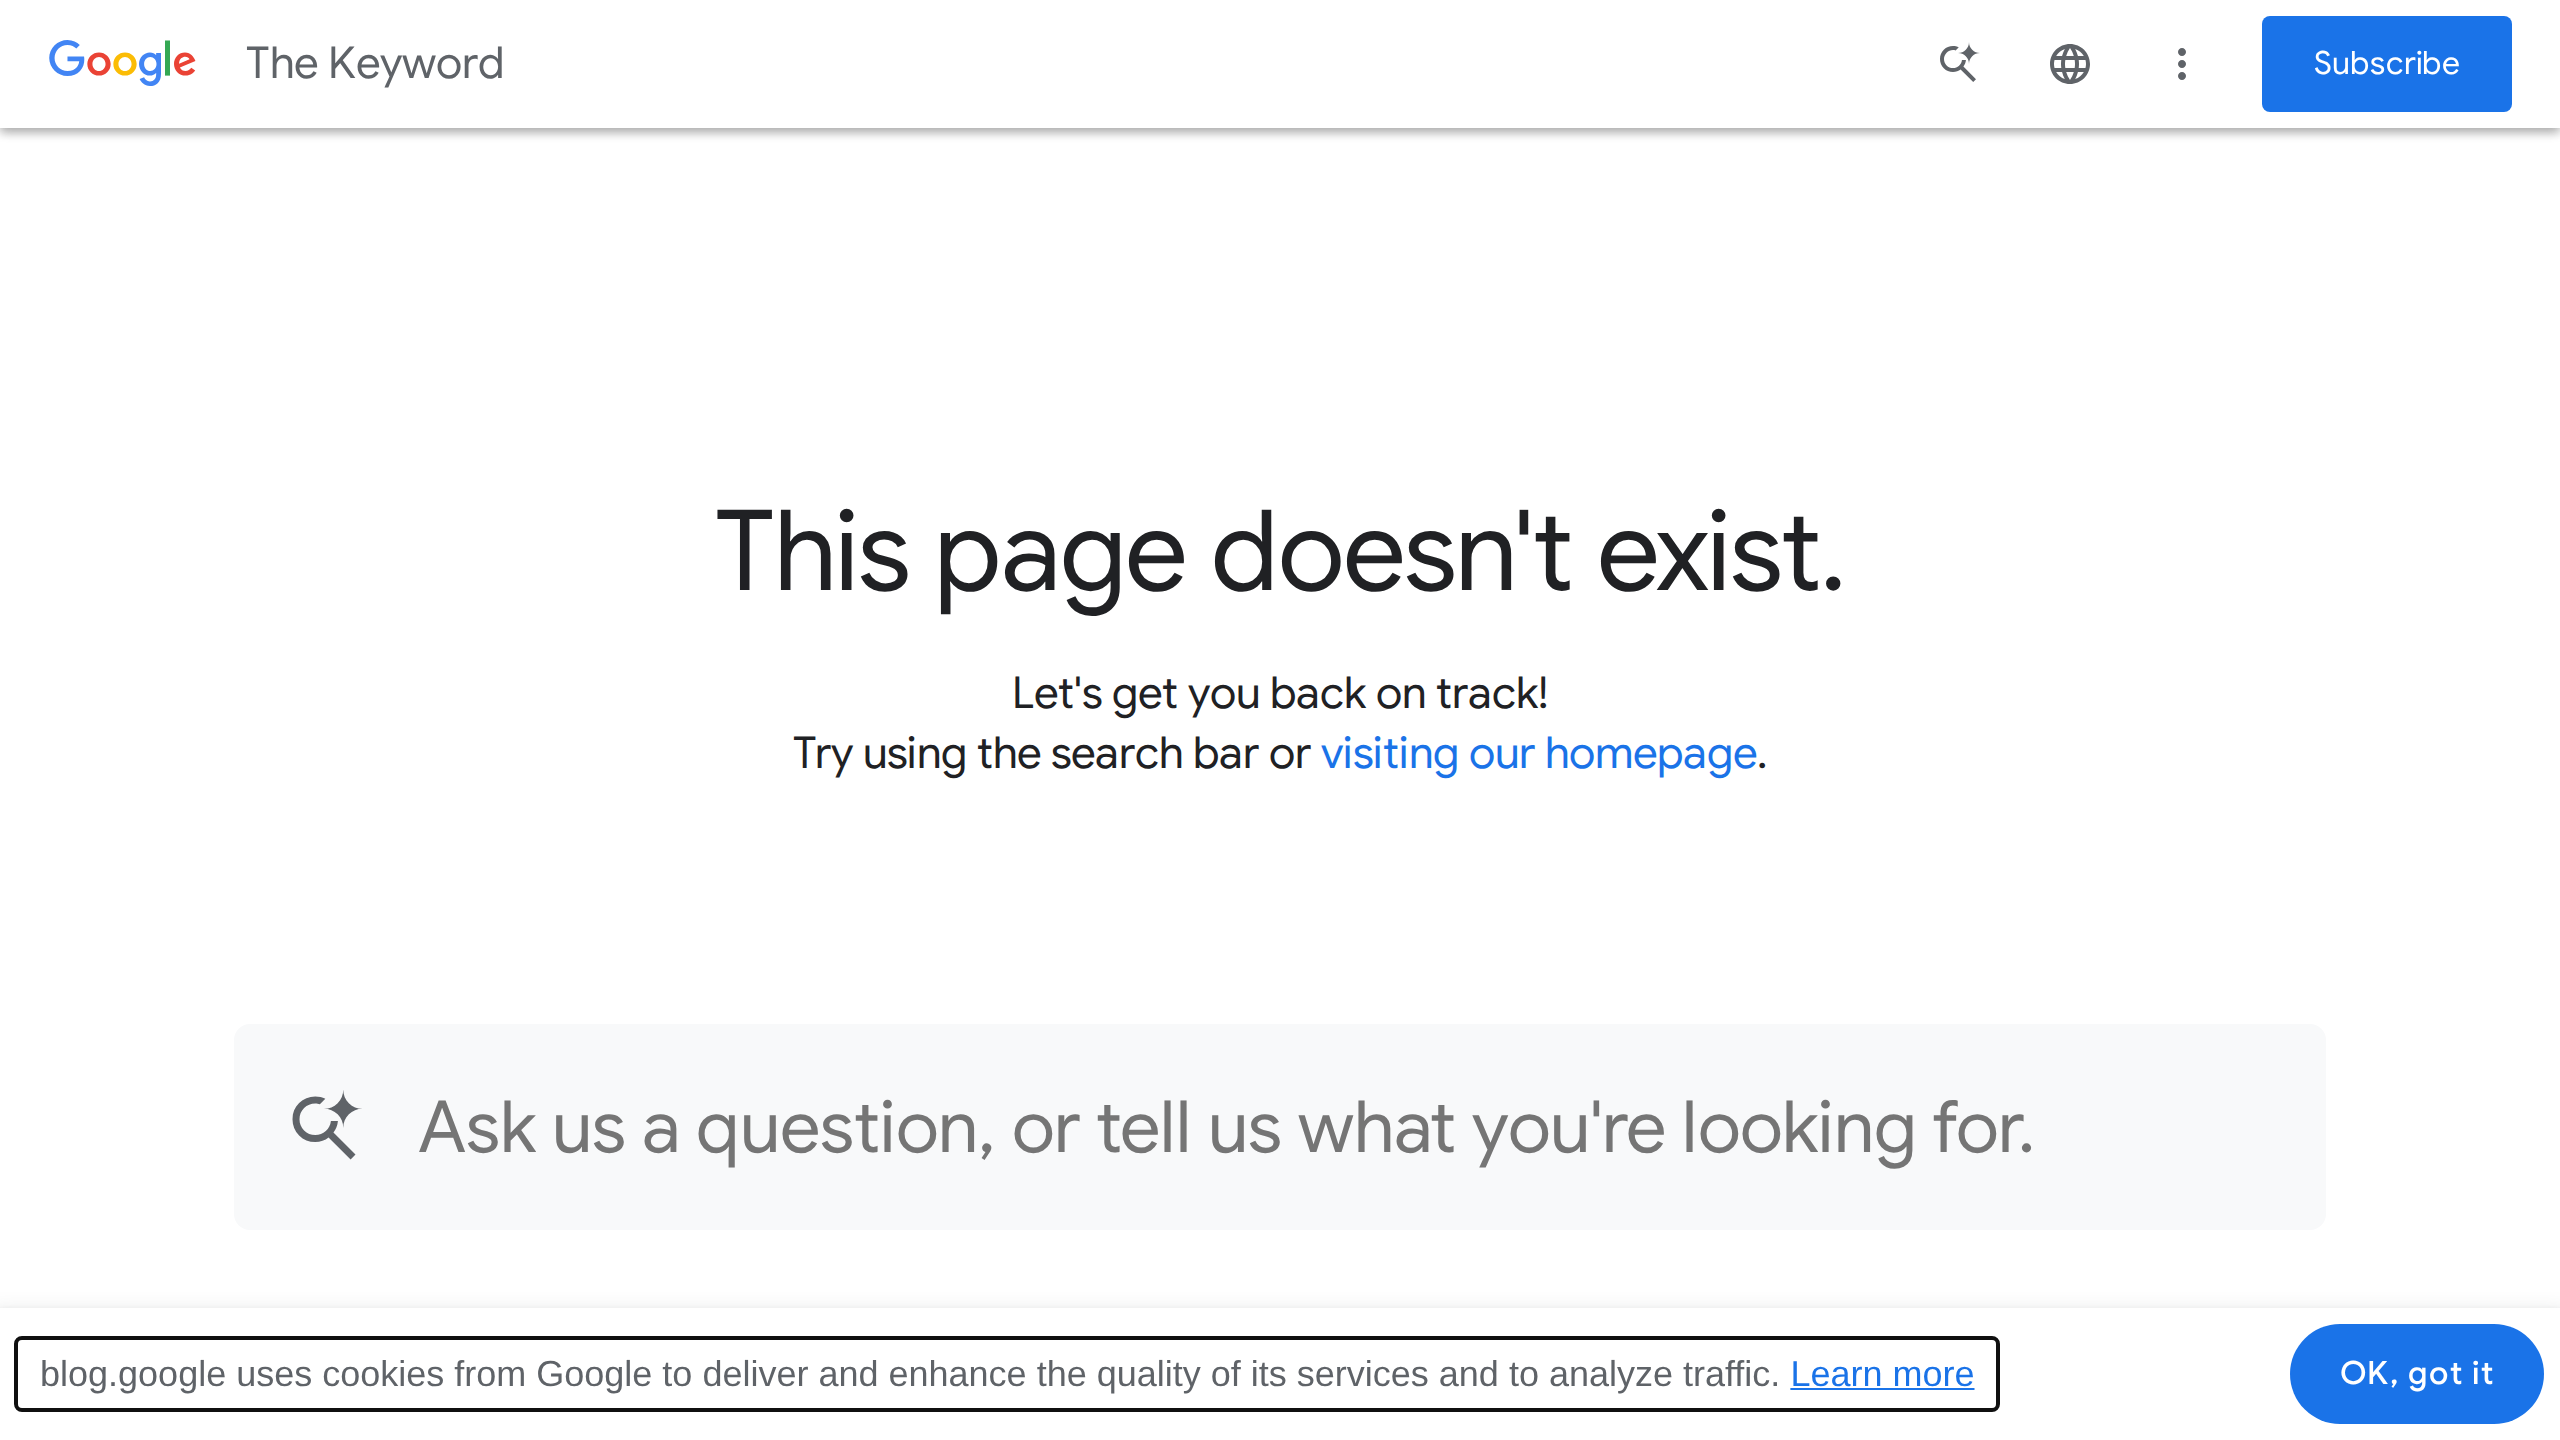Viewport: 2560px width, 1440px height.
Task: Click the word "exist." in the main heading
Action: click(1720, 552)
